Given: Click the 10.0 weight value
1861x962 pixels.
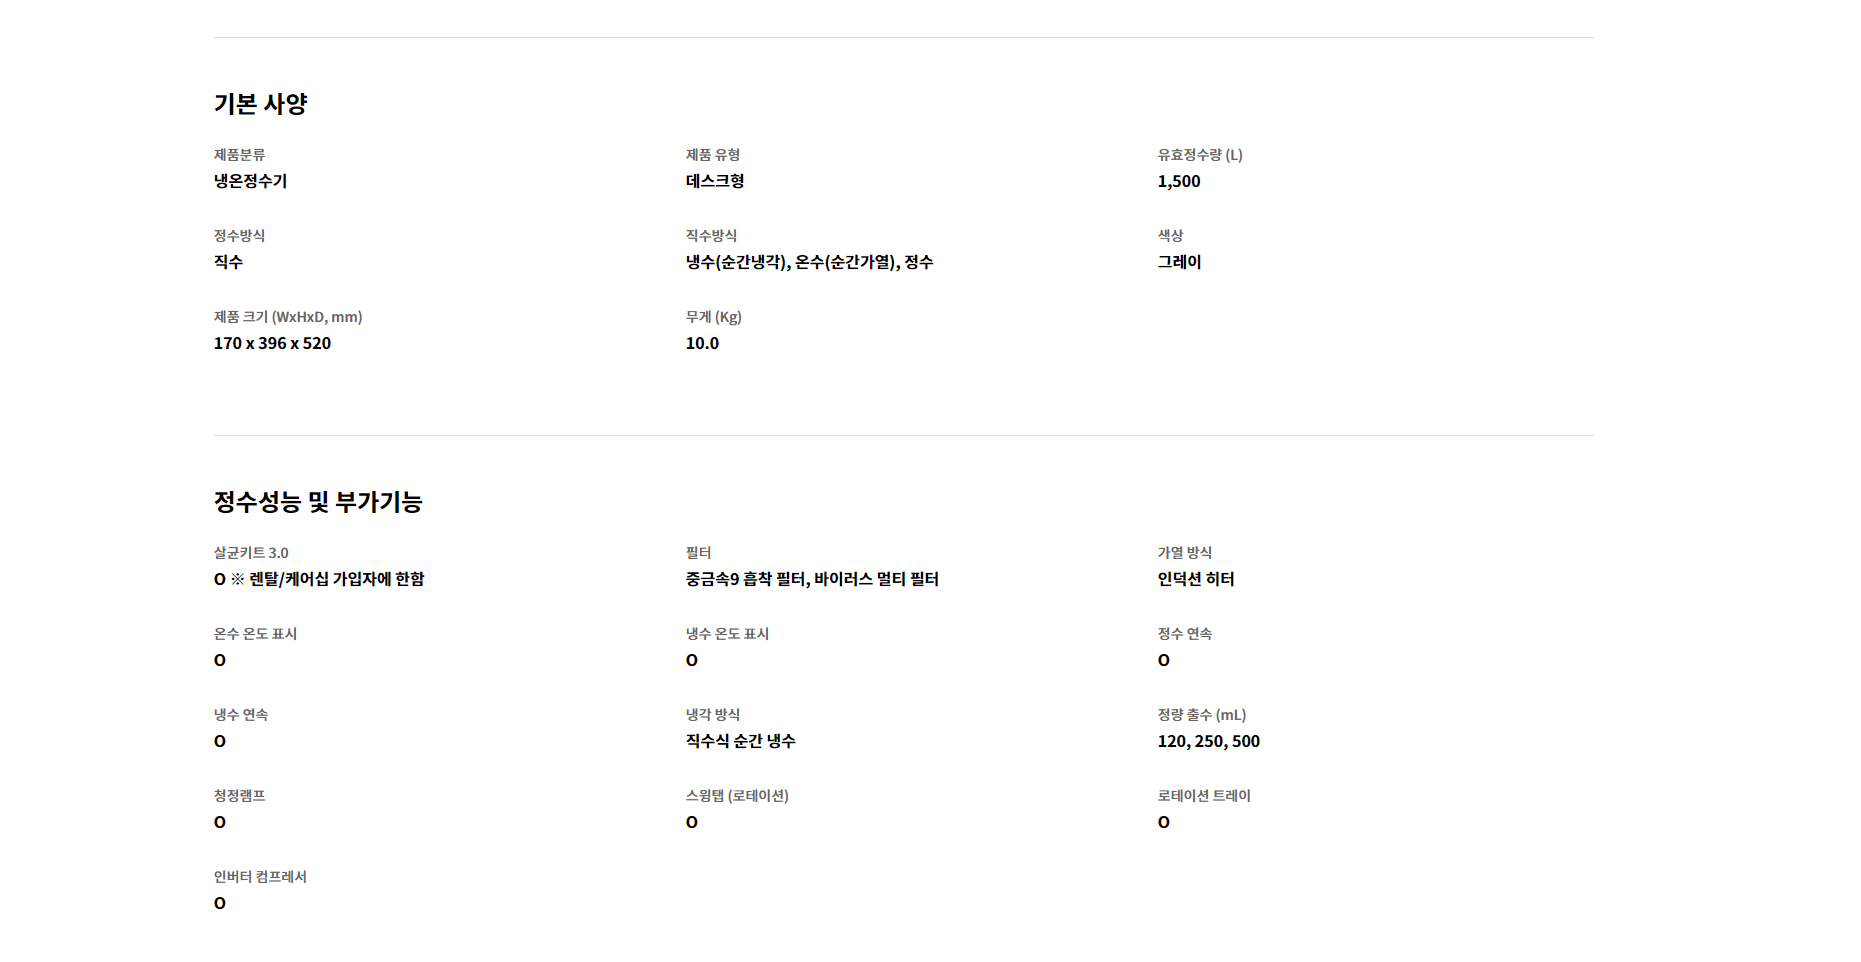Looking at the screenshot, I should pos(702,343).
